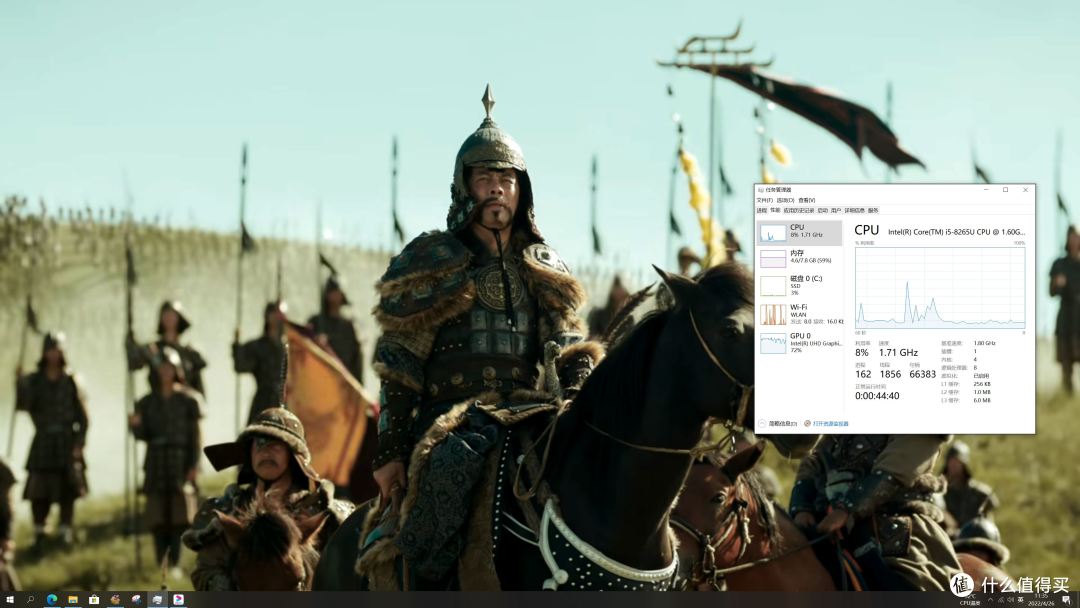The width and height of the screenshot is (1080, 608).
Task: Click the threads count 1856
Action: point(890,374)
